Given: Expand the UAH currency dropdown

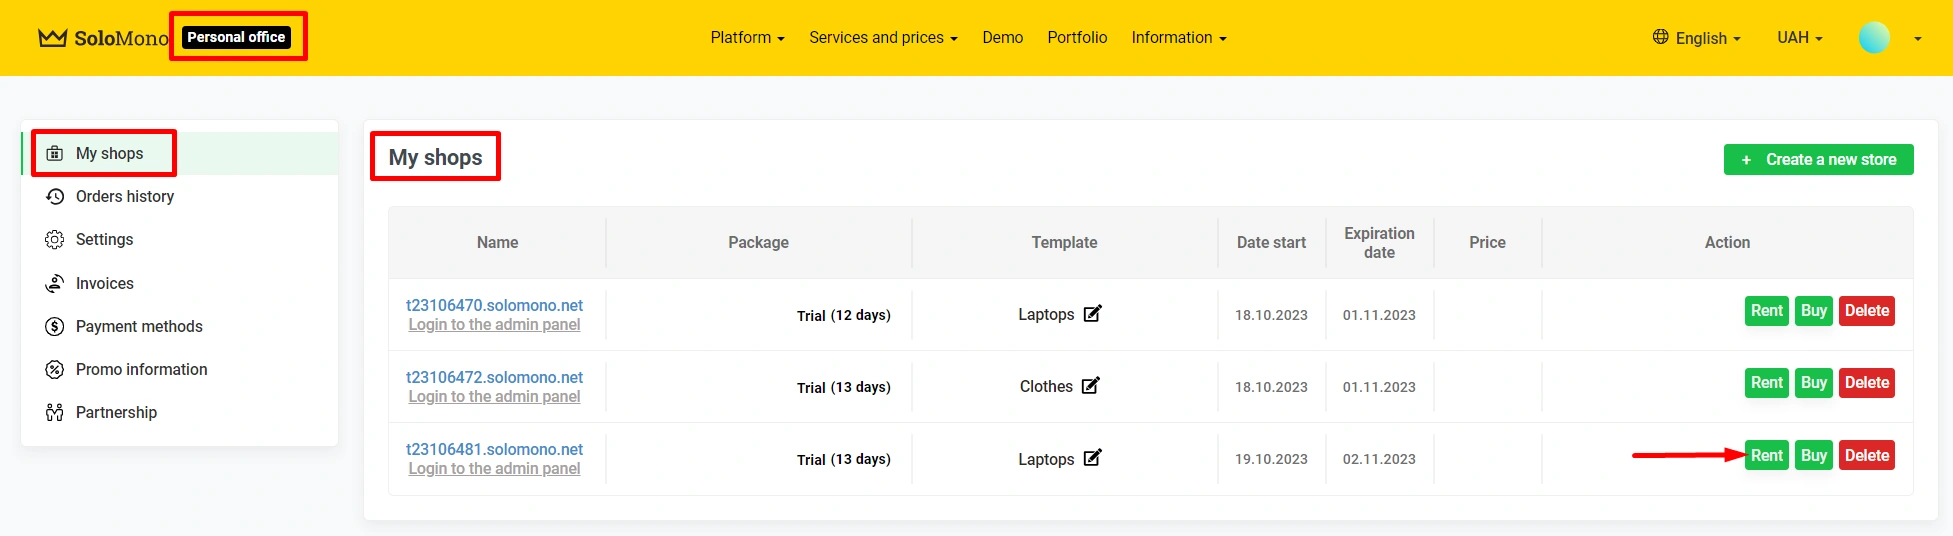Looking at the screenshot, I should pos(1799,38).
